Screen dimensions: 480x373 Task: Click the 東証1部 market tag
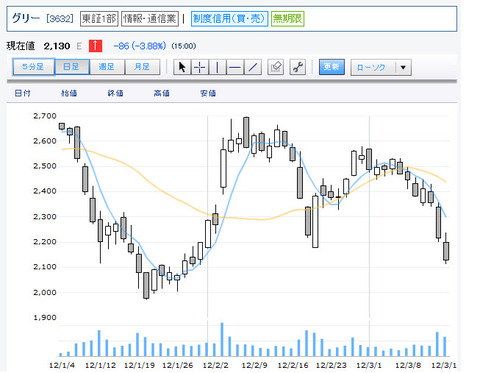pyautogui.click(x=99, y=19)
